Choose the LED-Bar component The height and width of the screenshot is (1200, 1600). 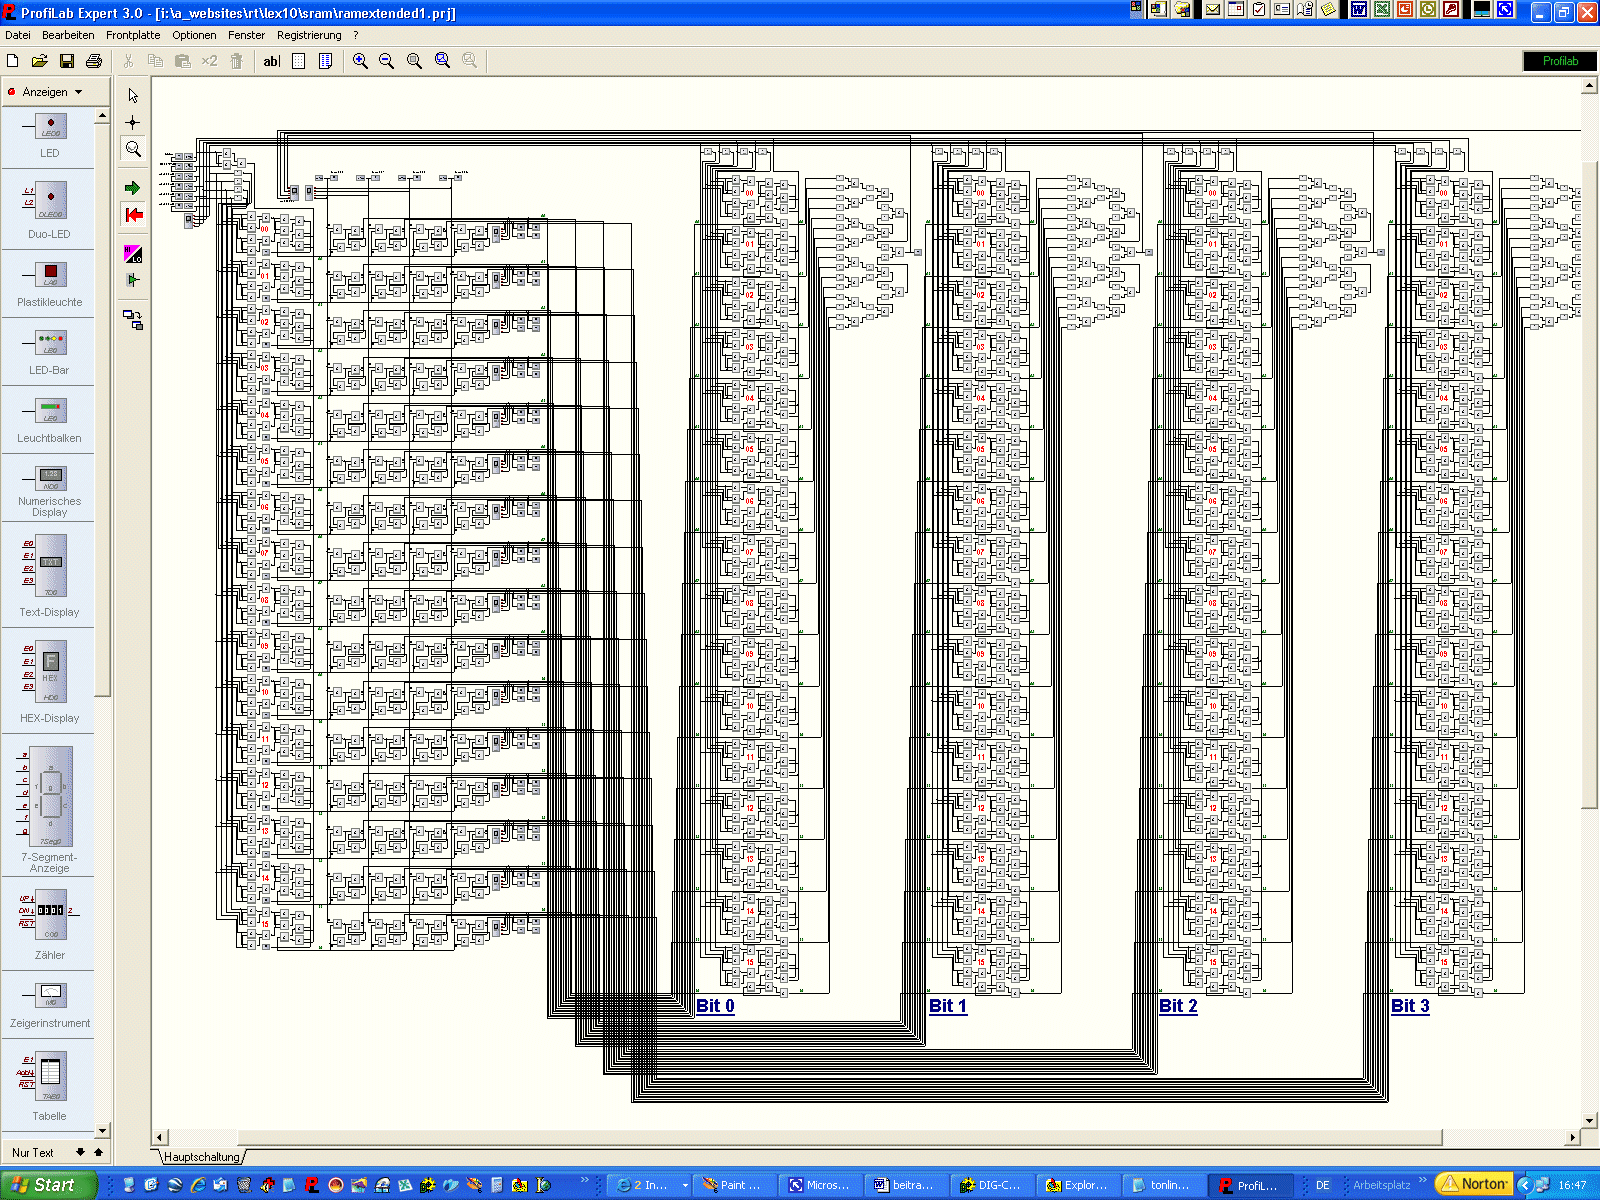50,352
